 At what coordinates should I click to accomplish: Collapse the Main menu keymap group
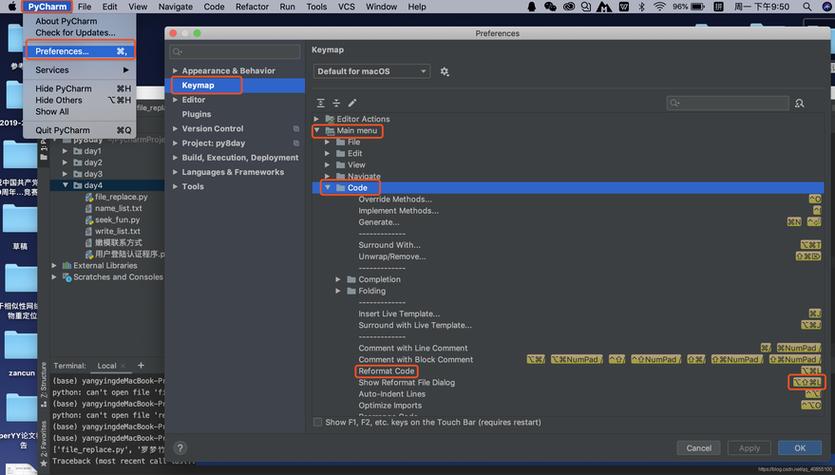click(x=317, y=130)
